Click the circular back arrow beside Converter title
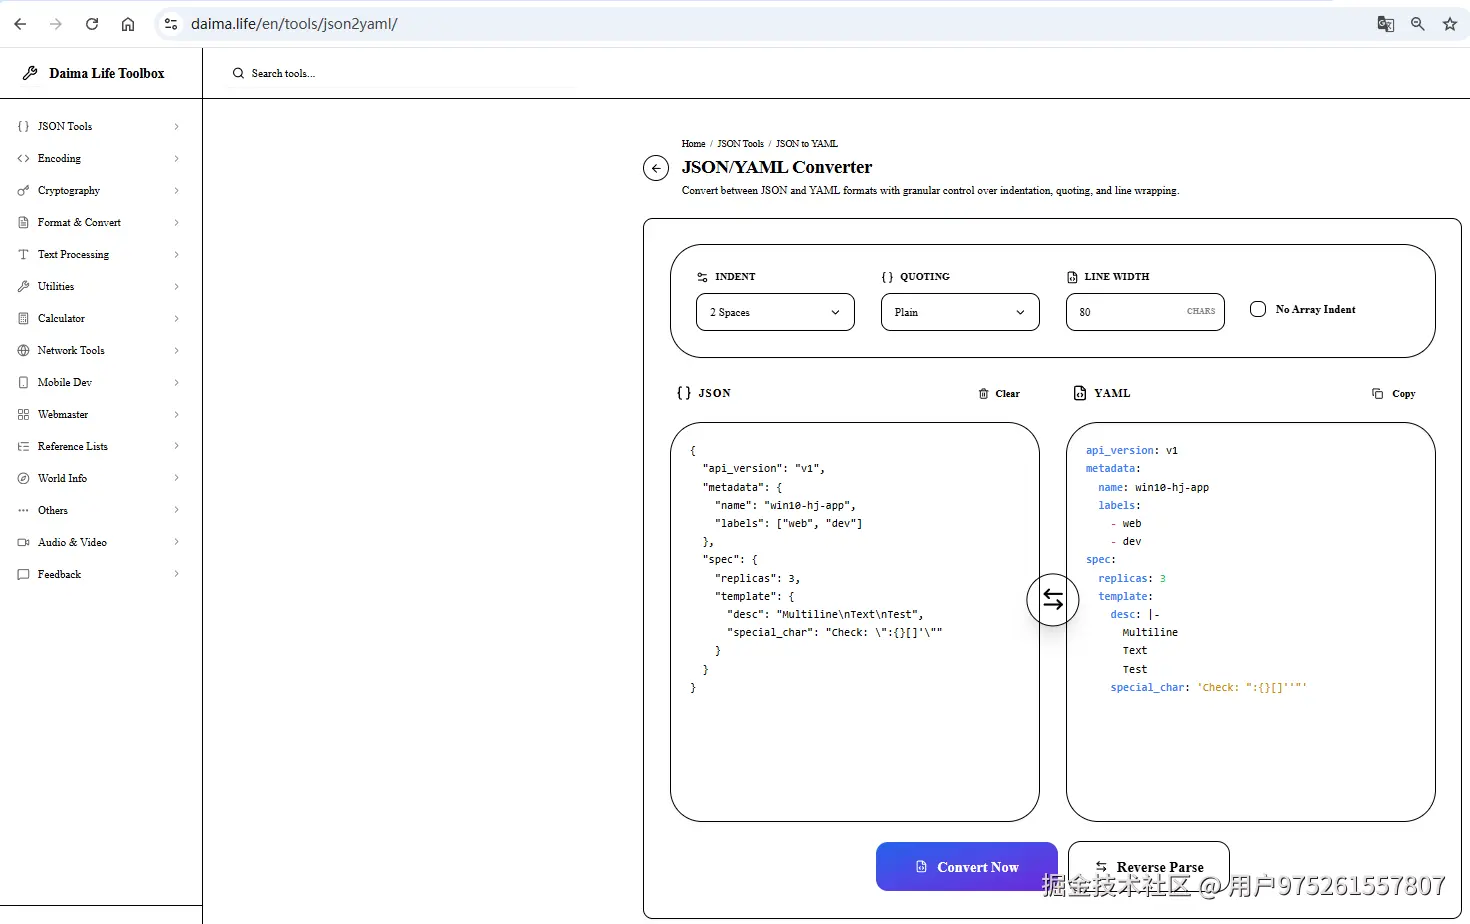Viewport: 1470px width, 924px height. [656, 168]
